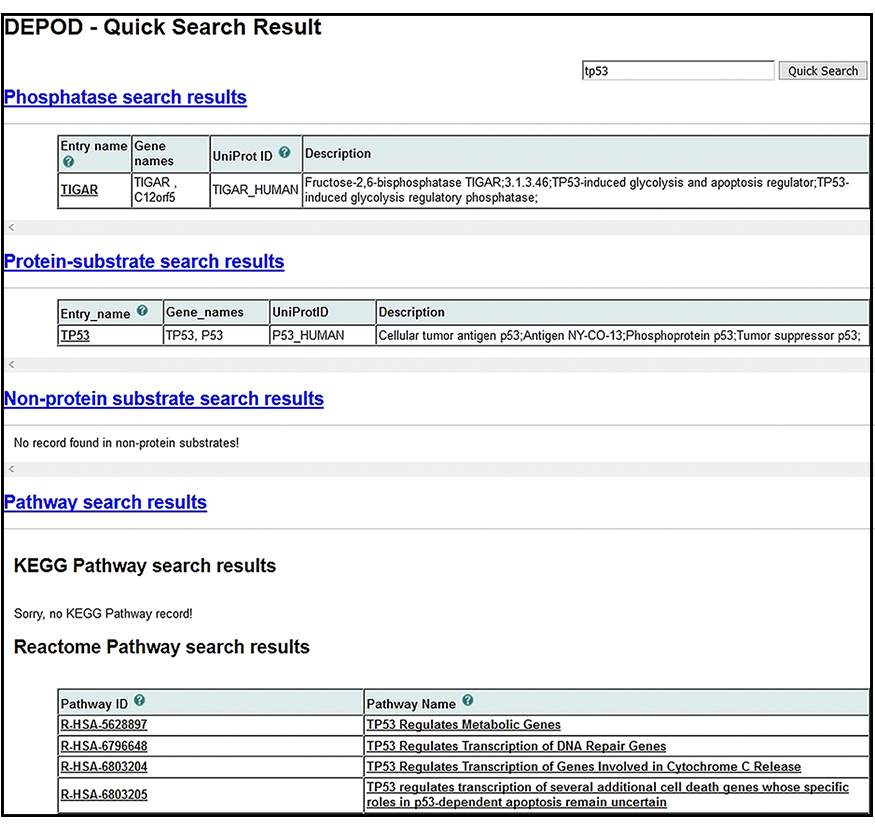Open the Phosphatase search results section
This screenshot has height=826, width=875.
(x=124, y=97)
